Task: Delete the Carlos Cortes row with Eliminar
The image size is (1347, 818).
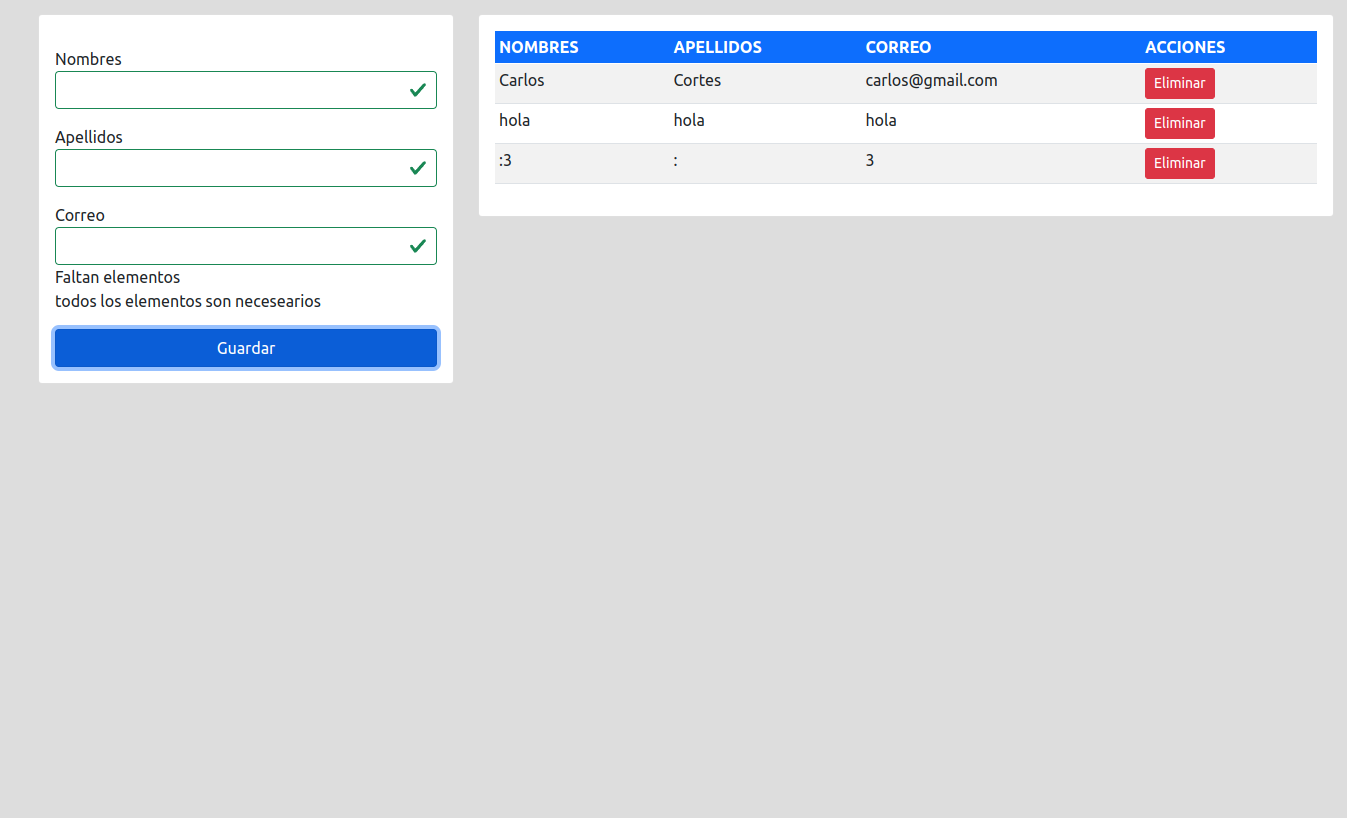Action: tap(1179, 83)
